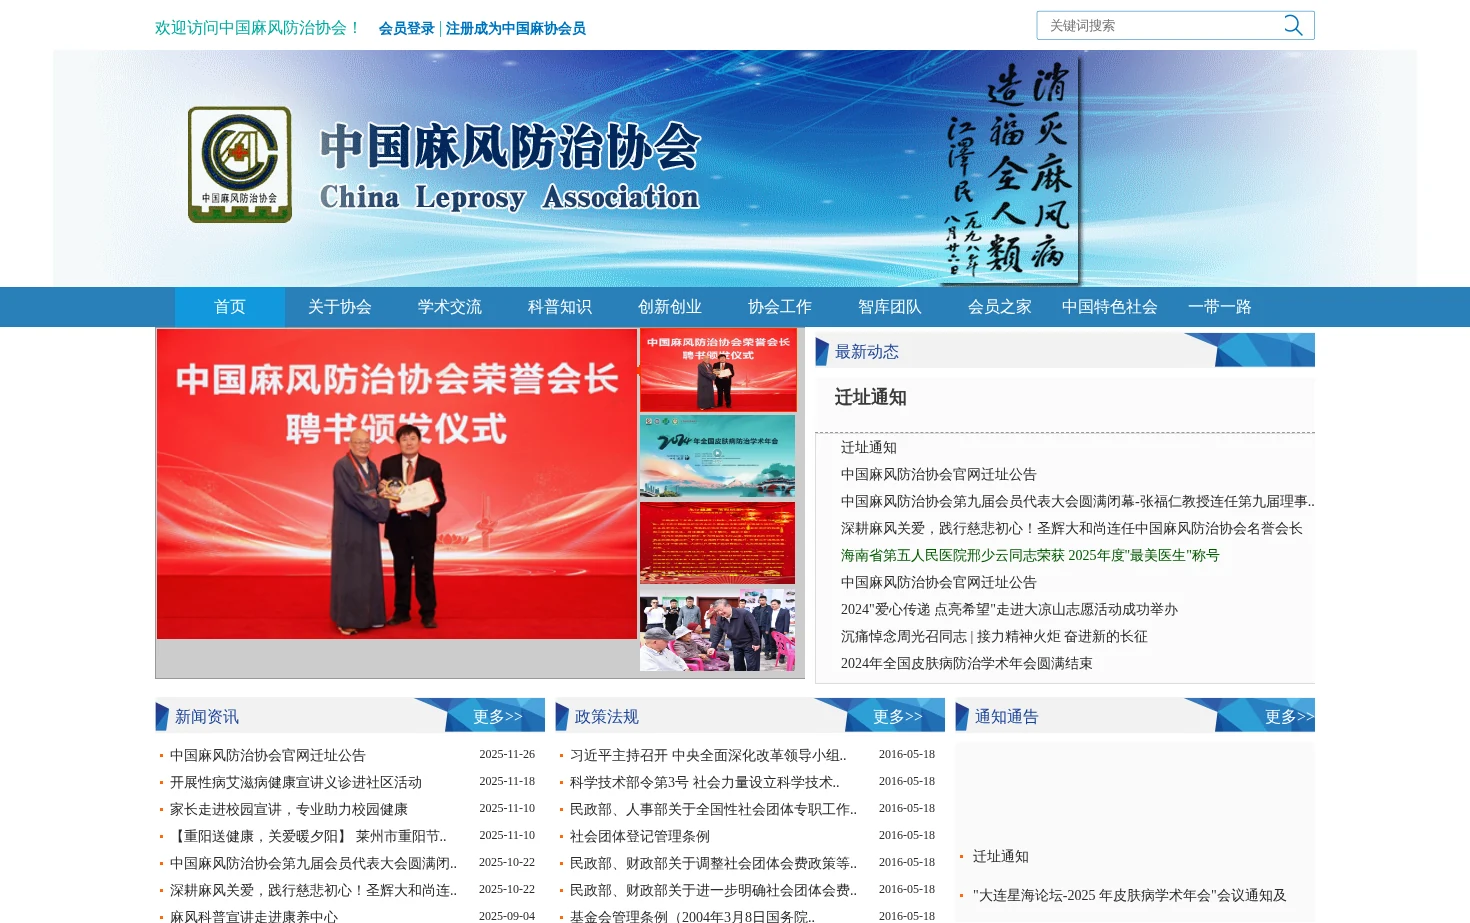1470x923 pixels.
Task: Open the bold 迁址通知 headline
Action: tap(871, 397)
